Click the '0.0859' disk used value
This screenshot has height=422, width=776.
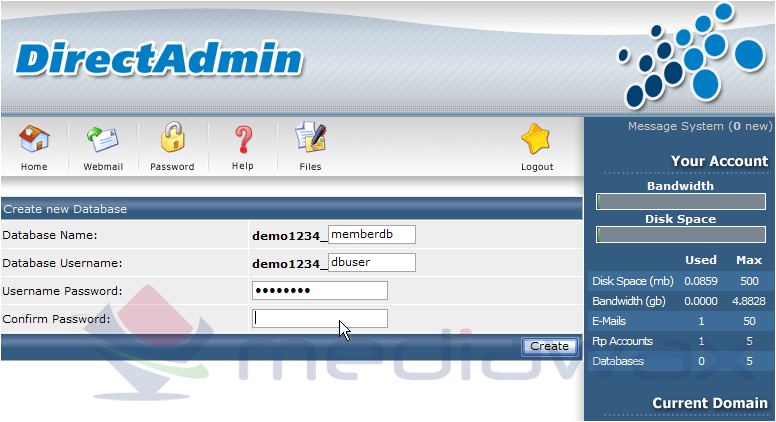click(701, 281)
